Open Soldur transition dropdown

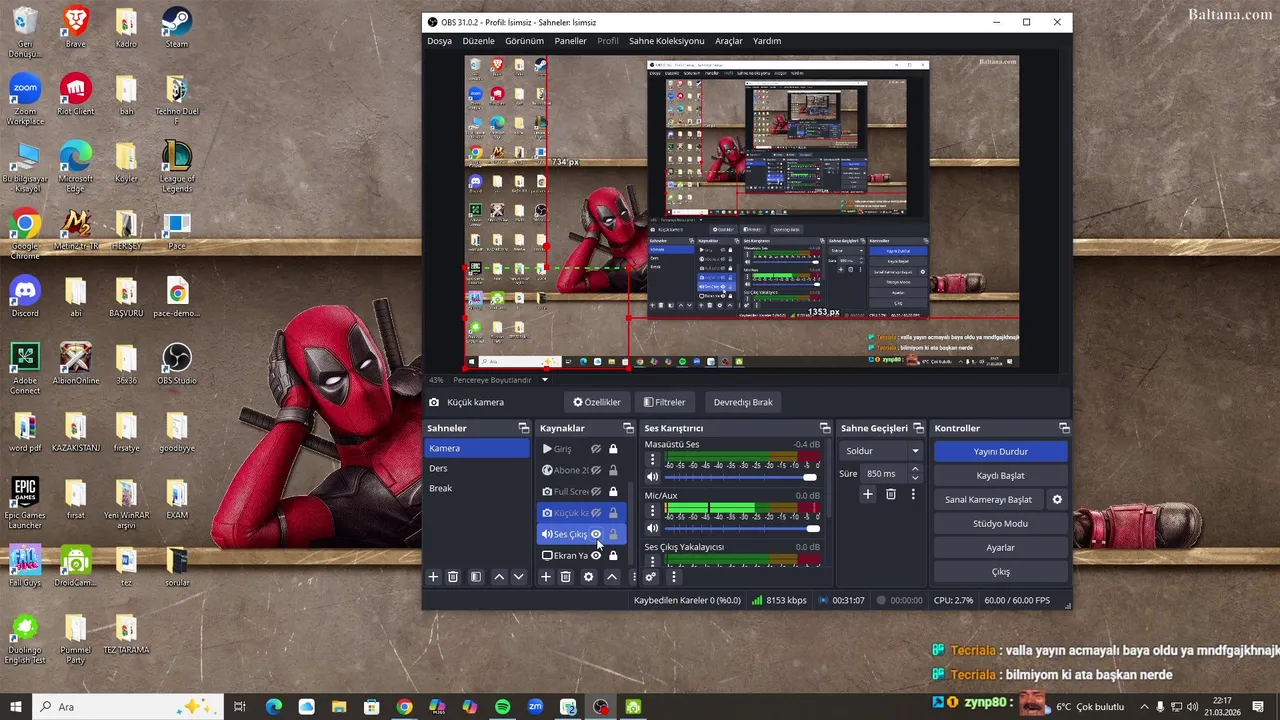[x=880, y=451]
